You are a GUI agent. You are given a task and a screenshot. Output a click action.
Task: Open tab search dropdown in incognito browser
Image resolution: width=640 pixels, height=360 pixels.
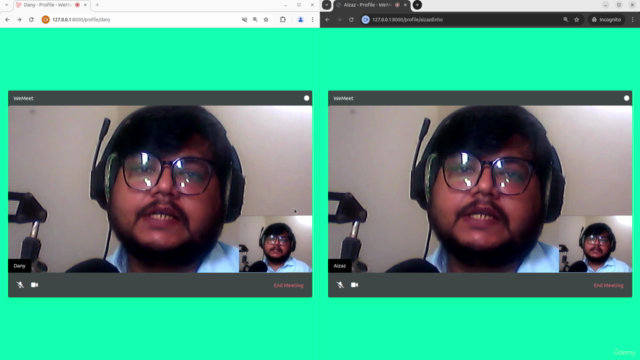pos(327,5)
